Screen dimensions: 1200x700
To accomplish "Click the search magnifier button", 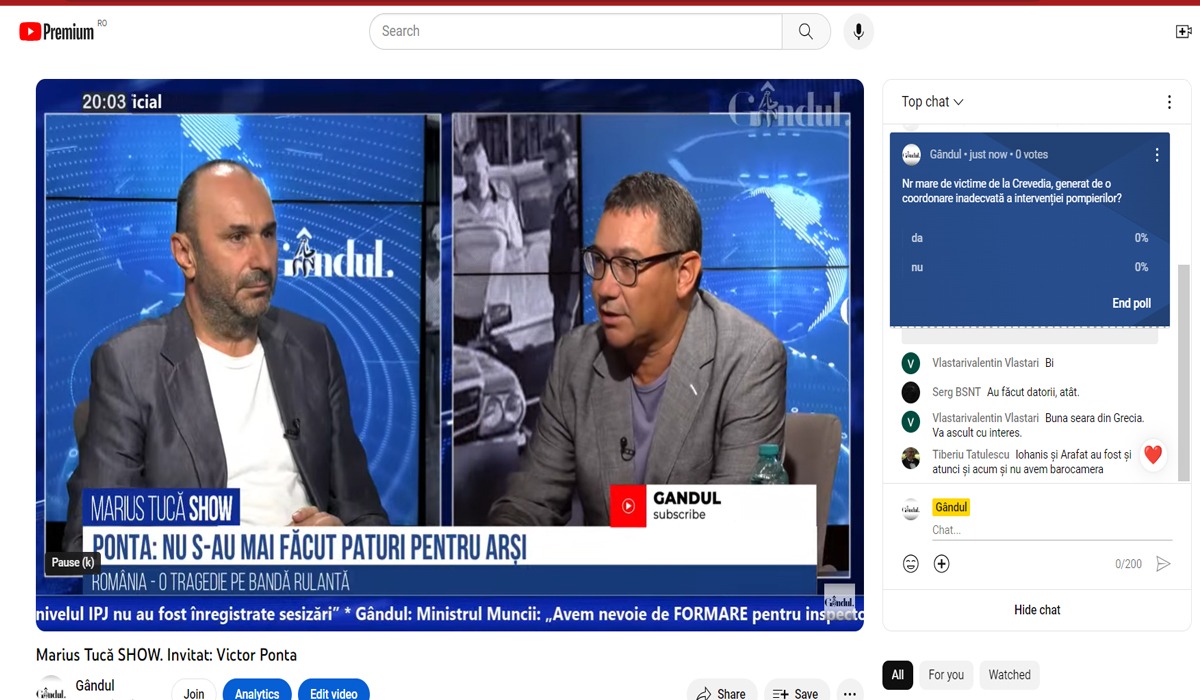I will [x=806, y=31].
